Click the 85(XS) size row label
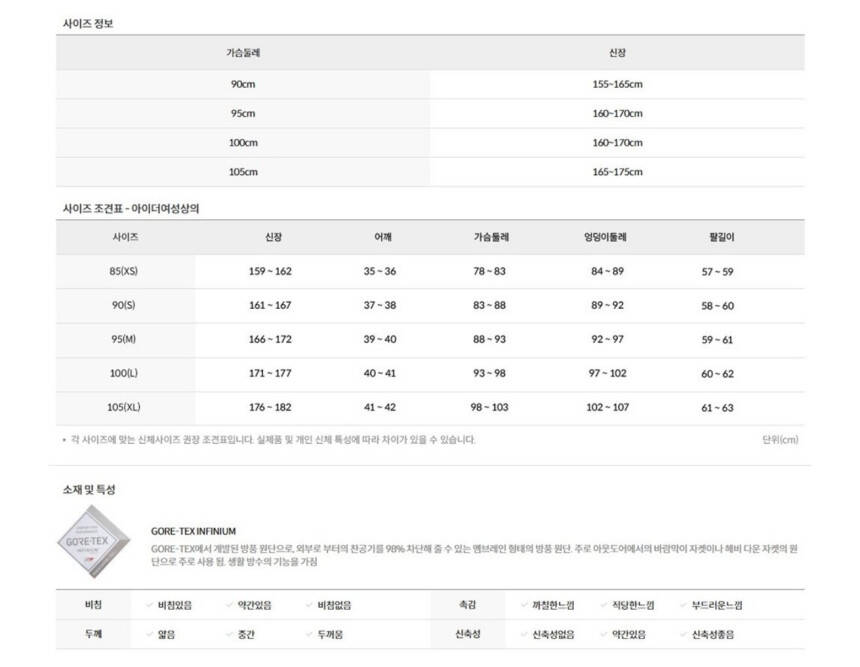The width and height of the screenshot is (860, 667). tap(125, 271)
